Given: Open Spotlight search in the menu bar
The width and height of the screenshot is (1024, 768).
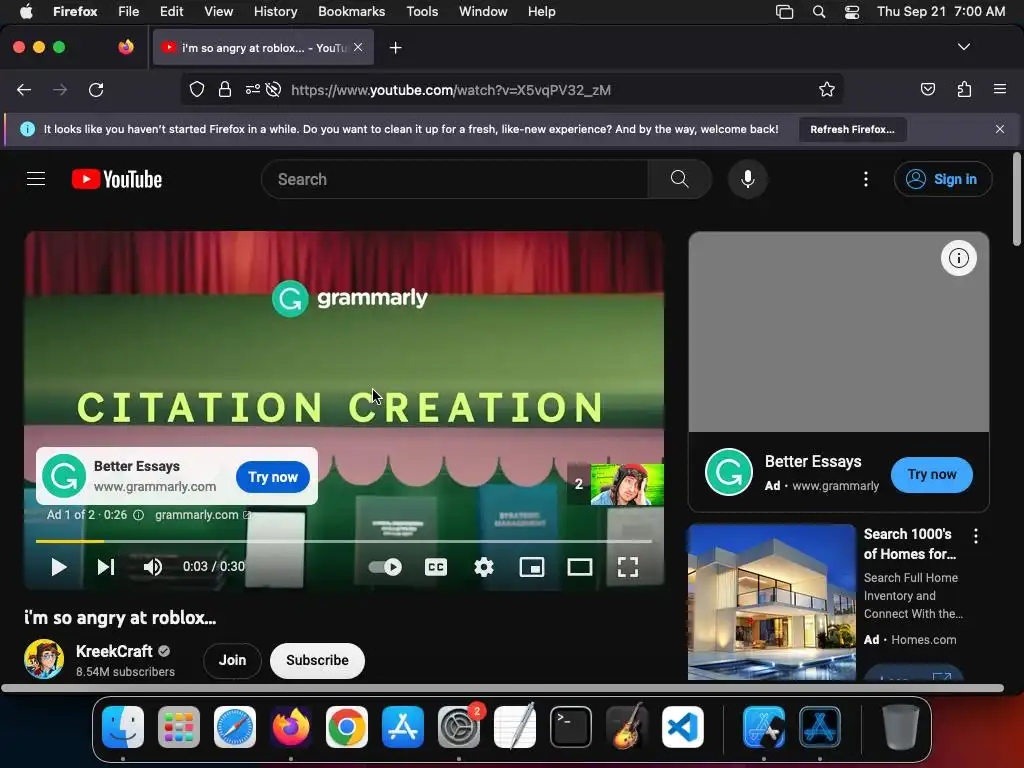Looking at the screenshot, I should (x=819, y=12).
